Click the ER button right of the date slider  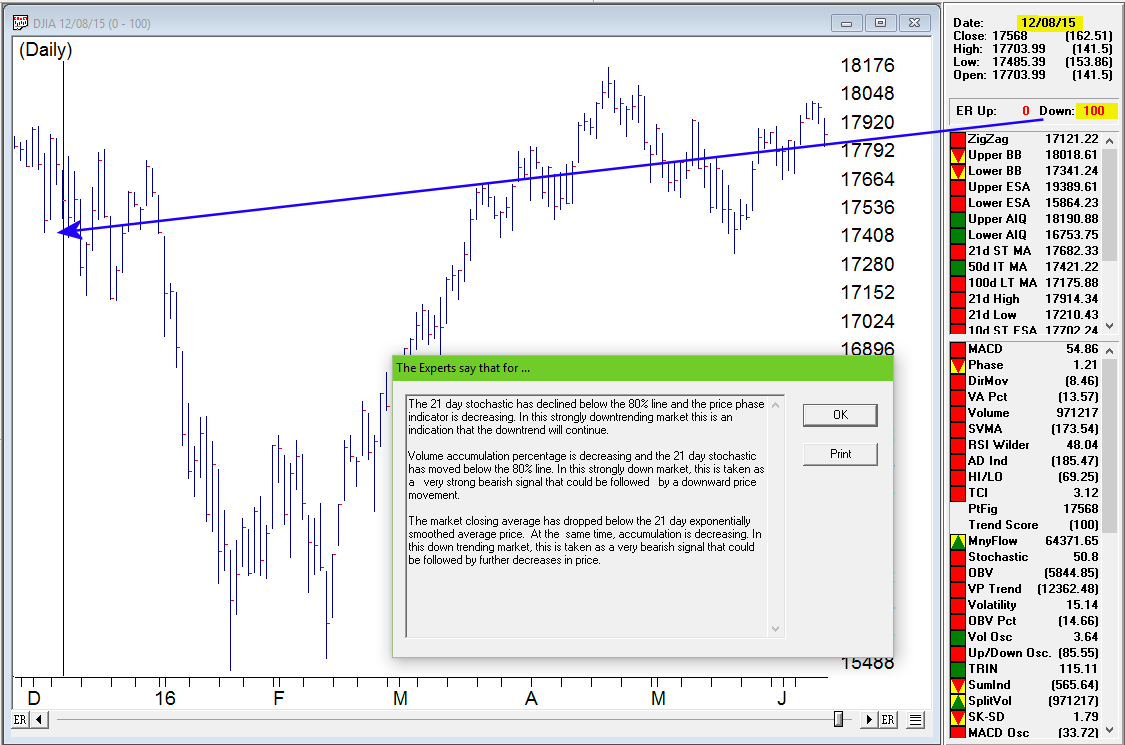pyautogui.click(x=888, y=719)
